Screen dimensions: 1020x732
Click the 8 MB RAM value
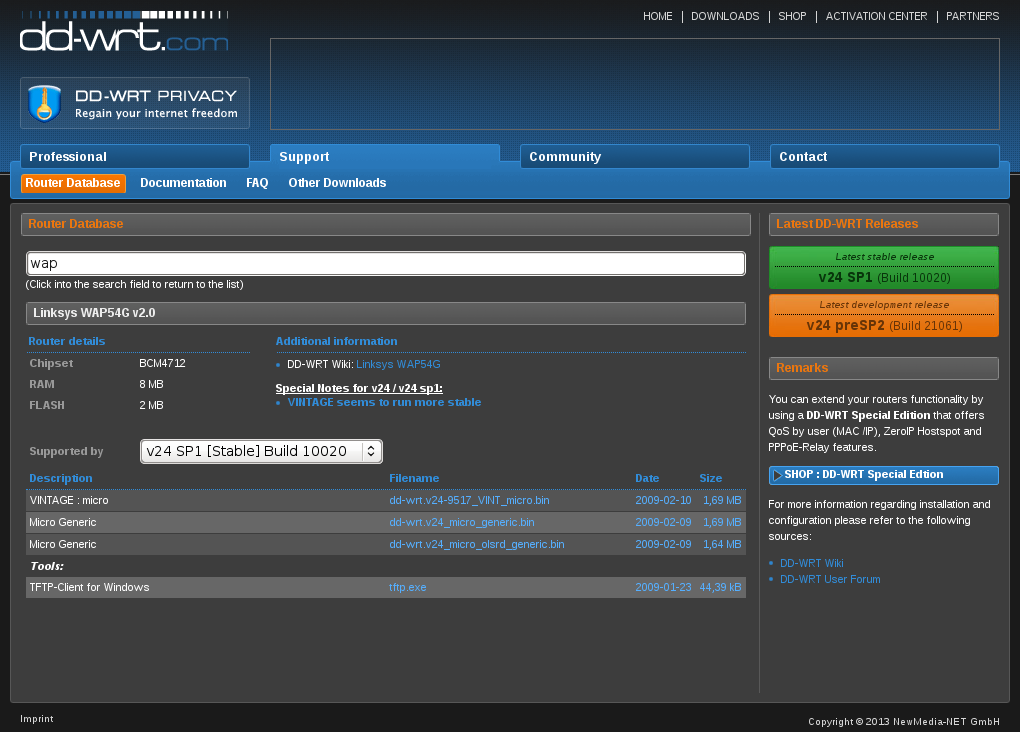pos(151,385)
